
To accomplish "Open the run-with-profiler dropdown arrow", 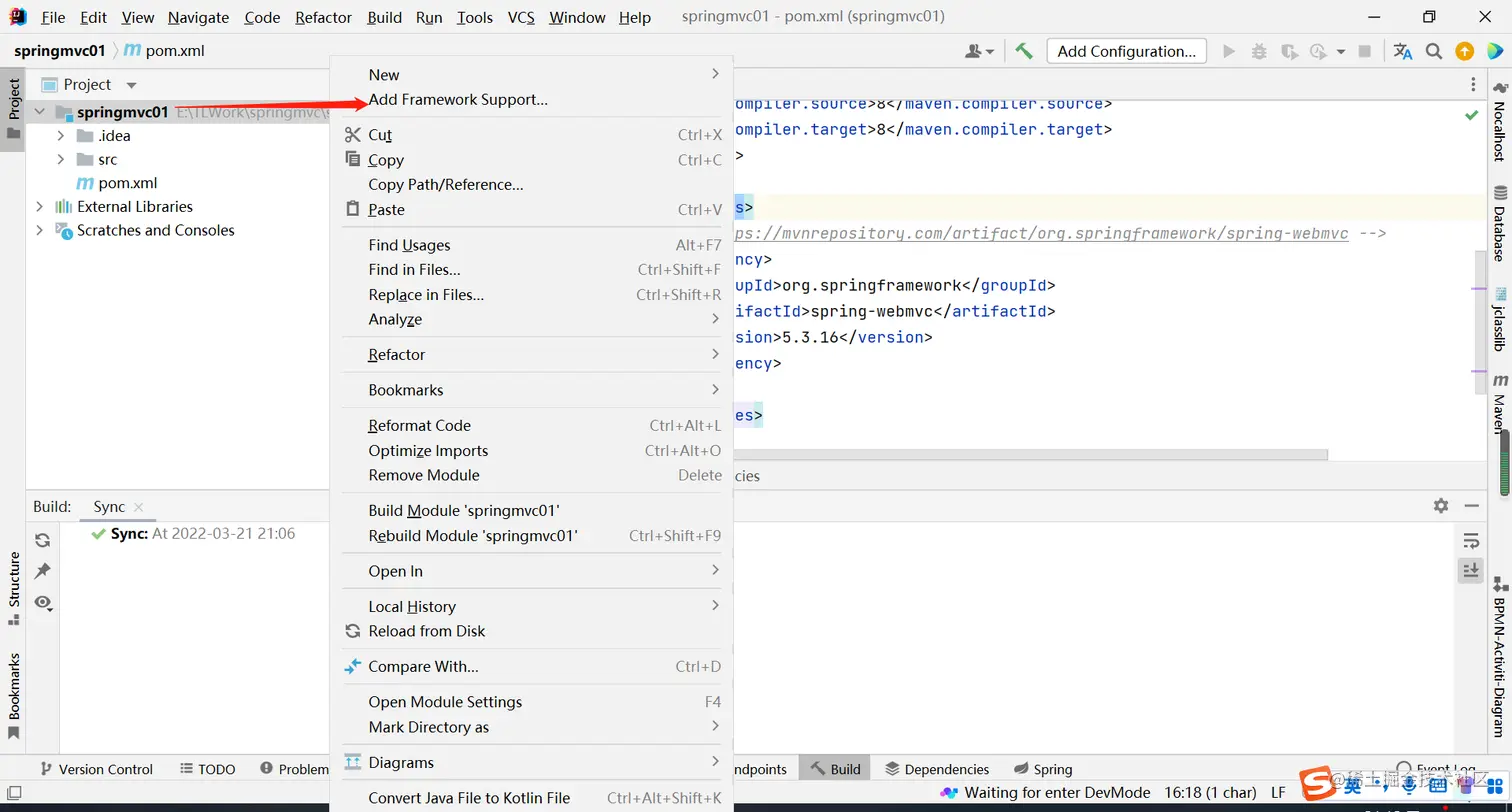I will click(x=1341, y=52).
